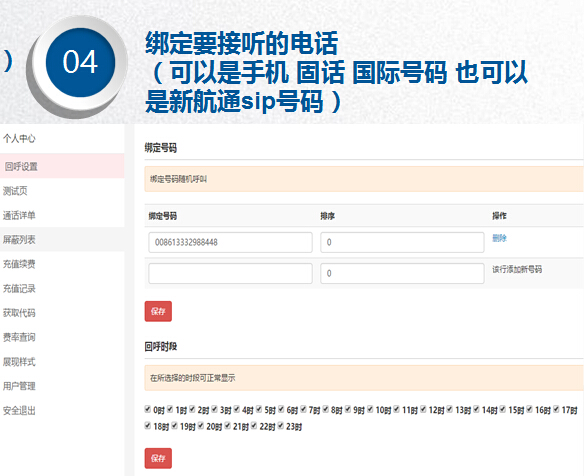Toggle the 23时 checkbox
This screenshot has width=584, height=476.
coord(280,425)
